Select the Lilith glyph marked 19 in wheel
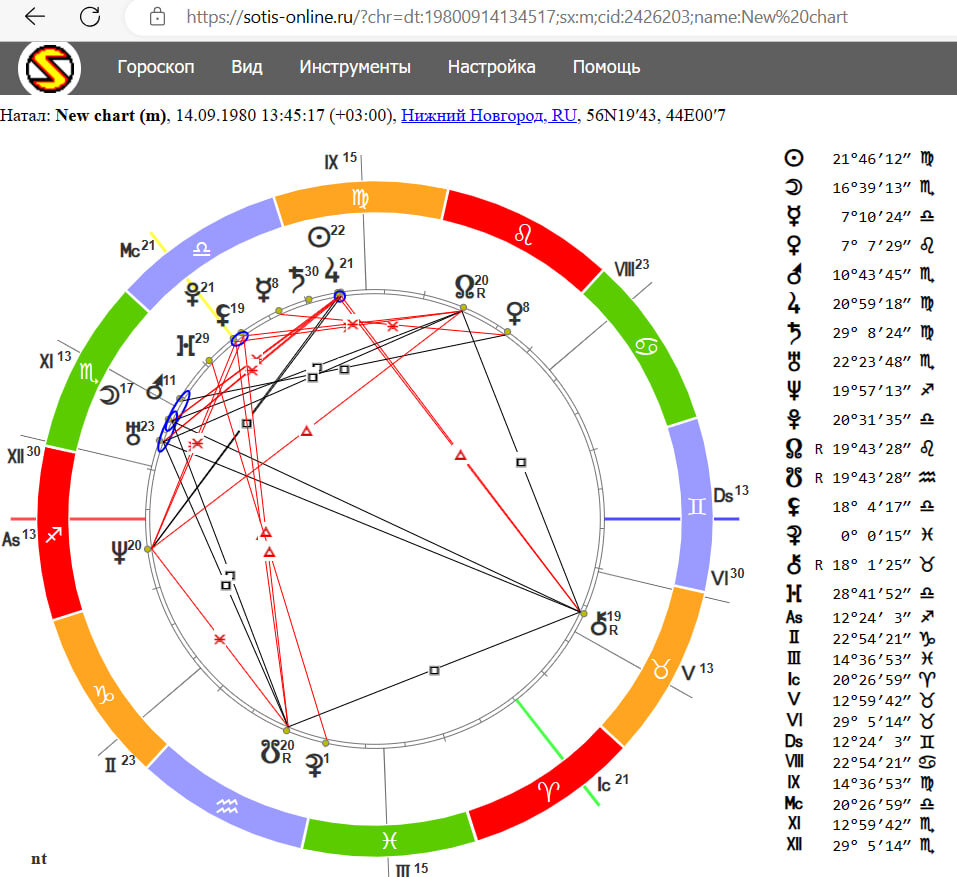The width and height of the screenshot is (957, 877). [223, 314]
